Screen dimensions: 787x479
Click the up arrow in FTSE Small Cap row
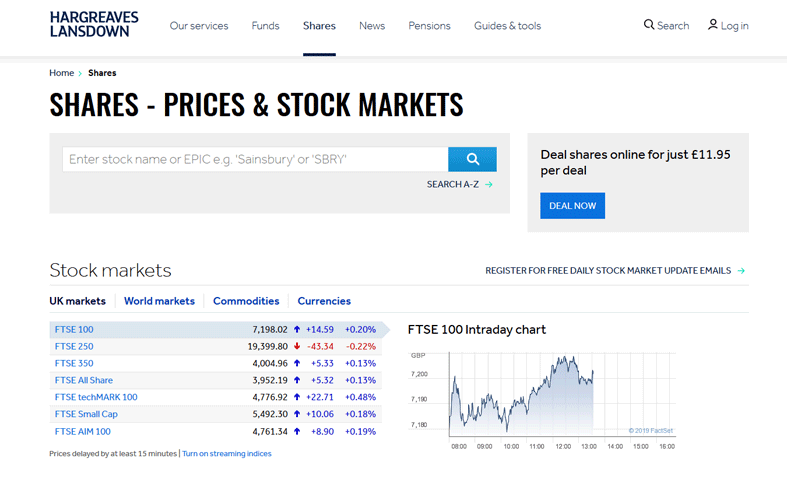(297, 414)
